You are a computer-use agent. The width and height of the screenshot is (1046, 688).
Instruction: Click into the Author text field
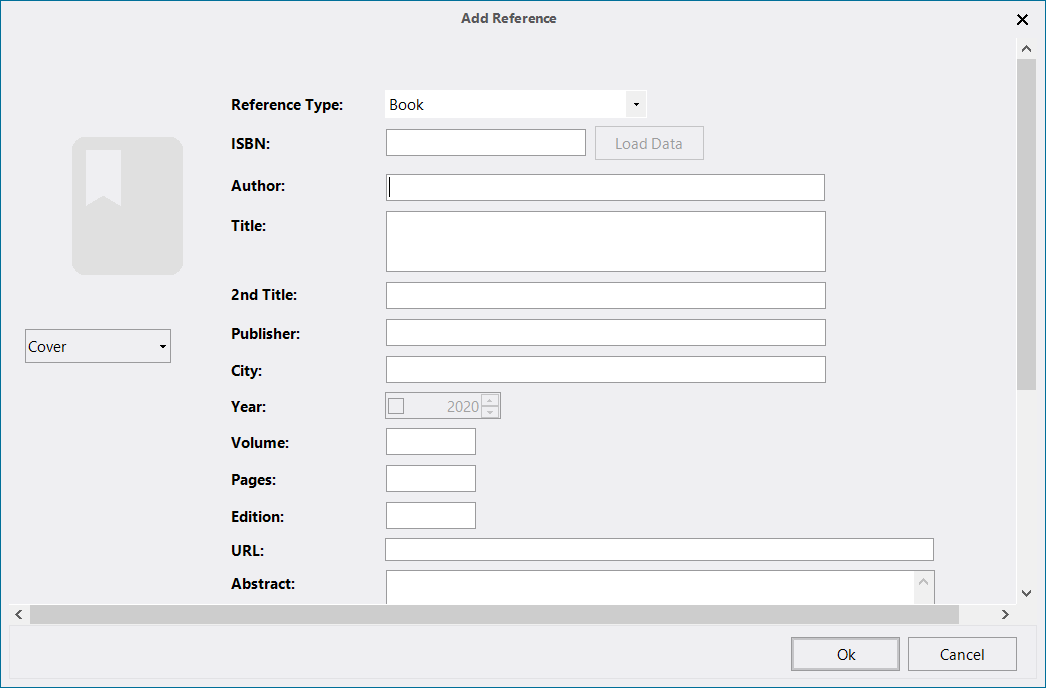[x=605, y=187]
